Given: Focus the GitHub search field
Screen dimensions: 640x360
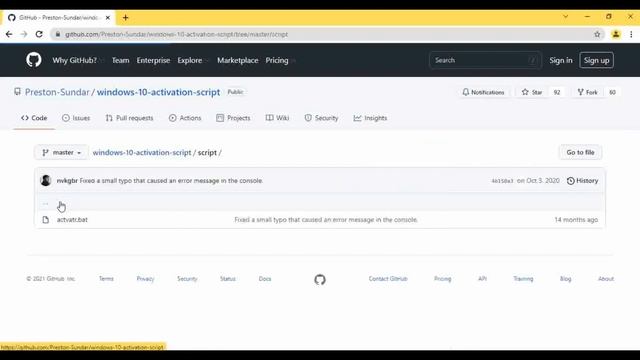Looking at the screenshot, I should pos(485,60).
